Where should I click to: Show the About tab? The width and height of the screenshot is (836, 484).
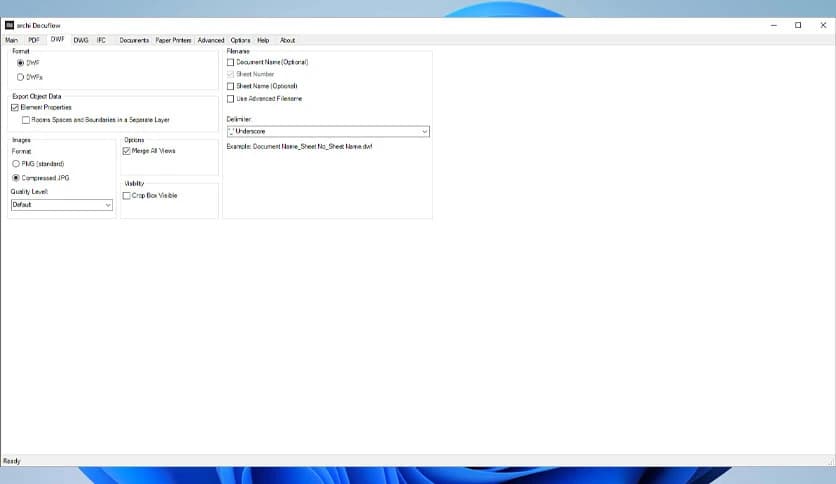coord(287,40)
